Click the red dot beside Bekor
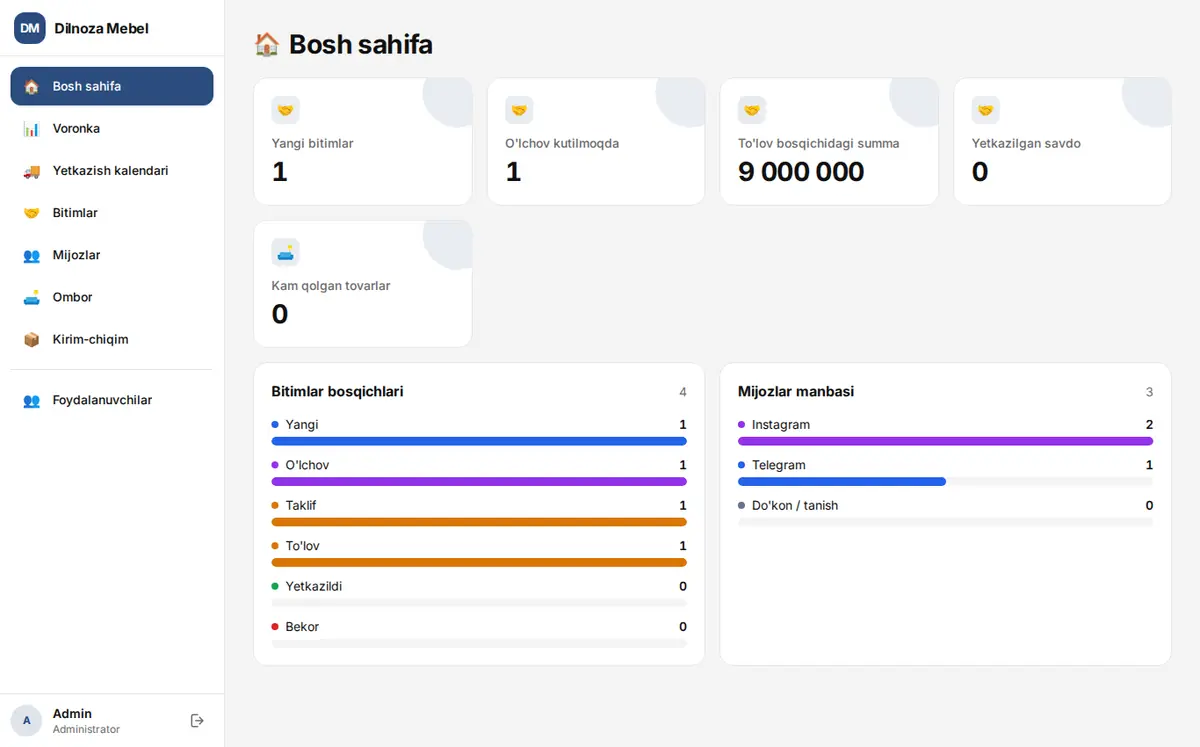1200x747 pixels. (x=275, y=627)
